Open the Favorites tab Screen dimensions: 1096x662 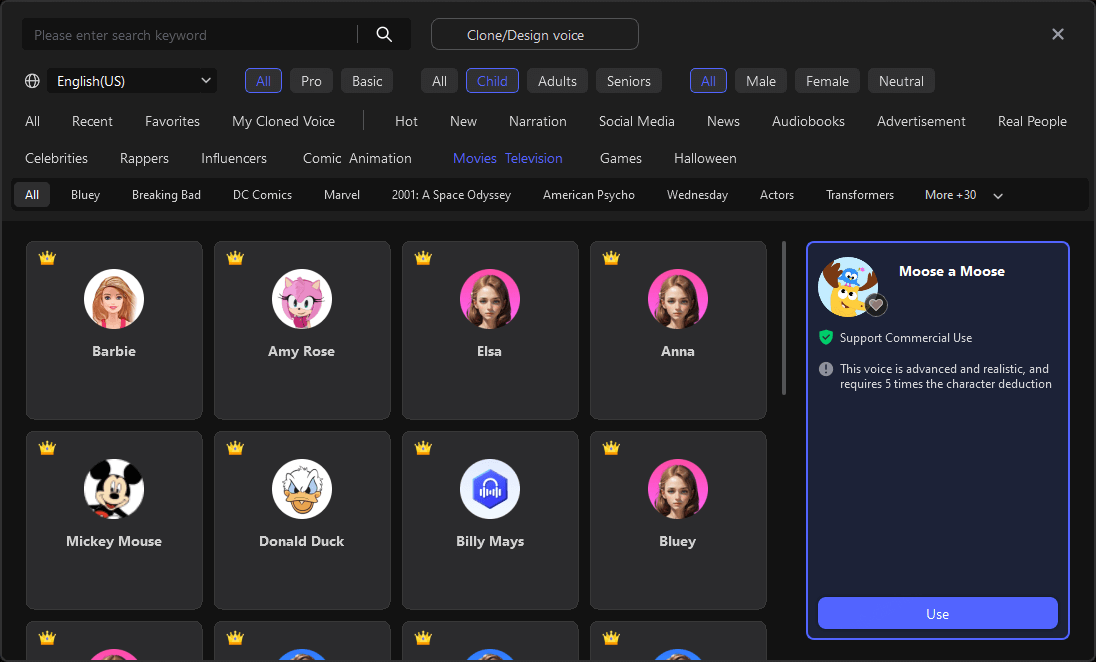tap(173, 121)
